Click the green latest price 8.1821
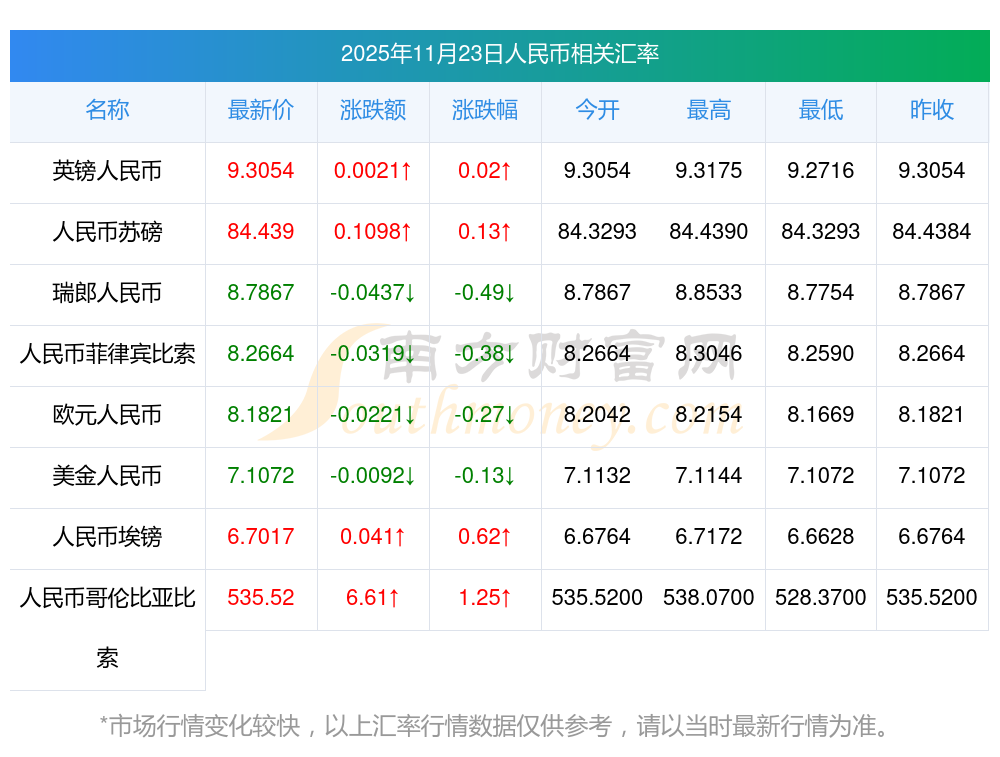Image resolution: width=1000 pixels, height=757 pixels. (x=261, y=415)
